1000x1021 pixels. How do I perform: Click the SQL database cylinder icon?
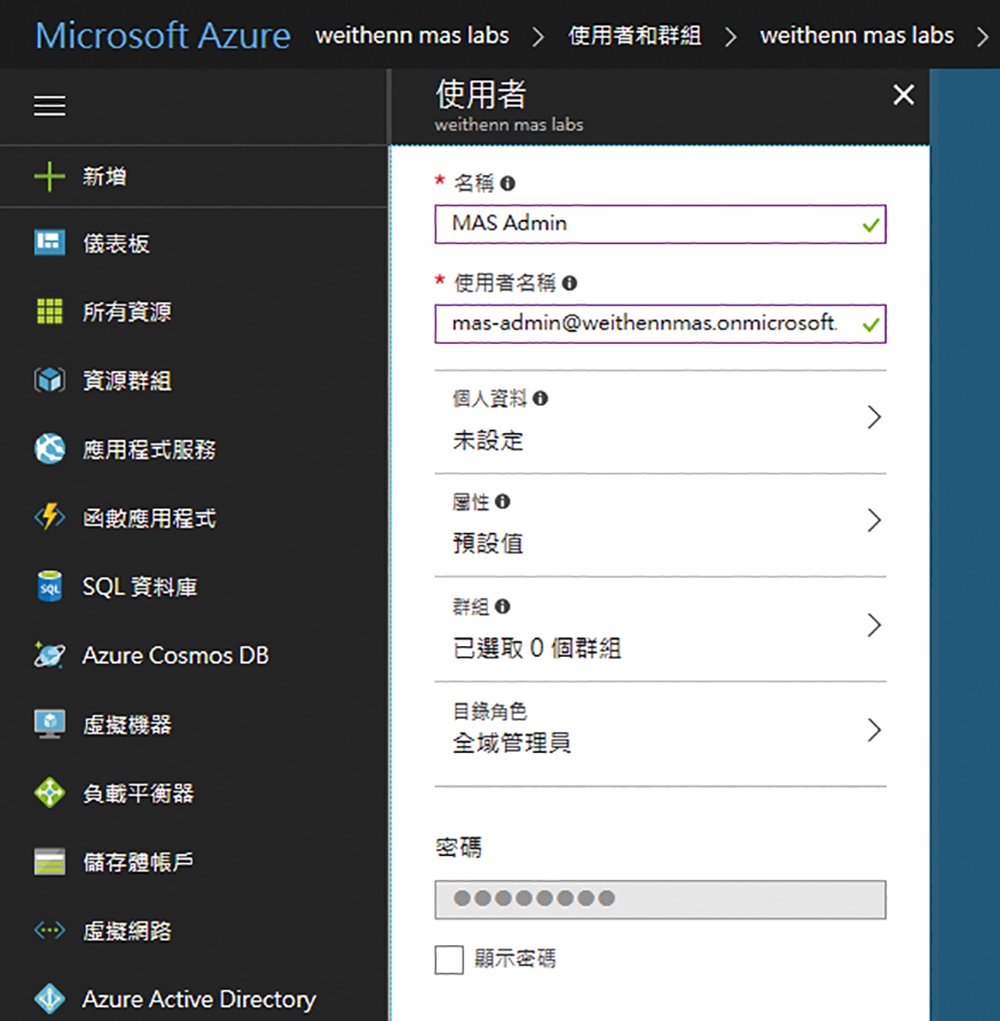click(49, 587)
